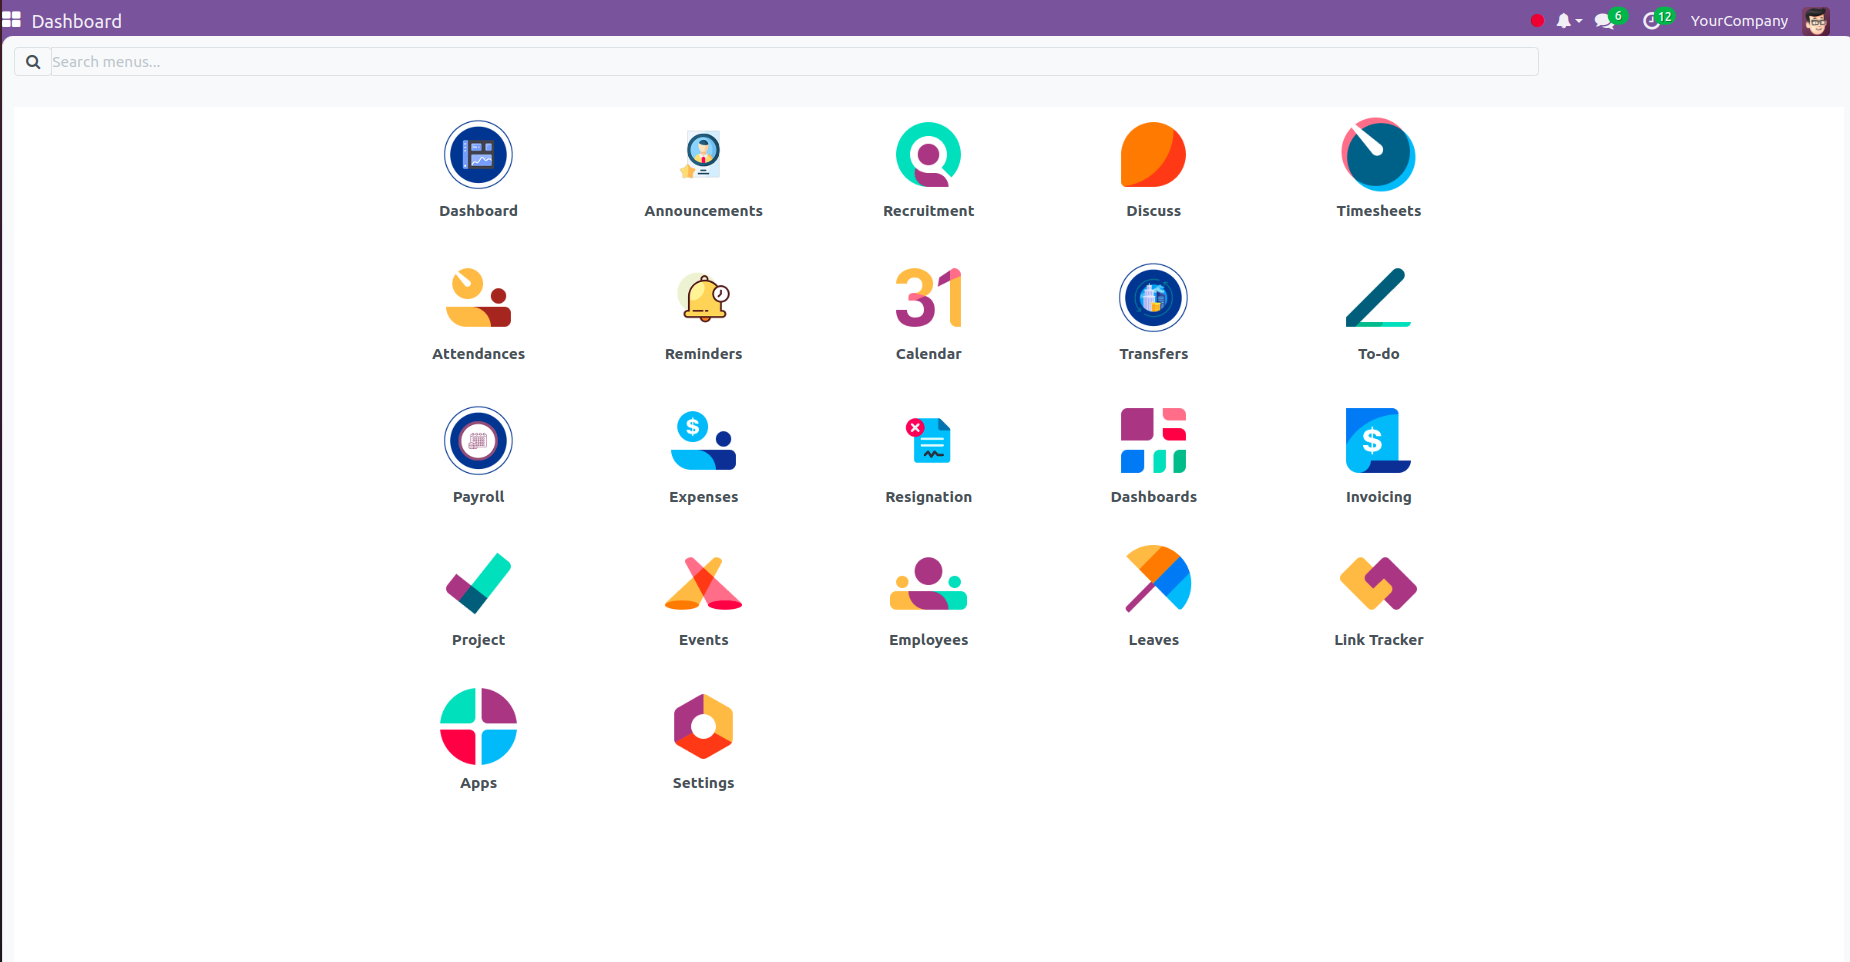
Task: Toggle the red attendance status dot
Action: pyautogui.click(x=1537, y=21)
